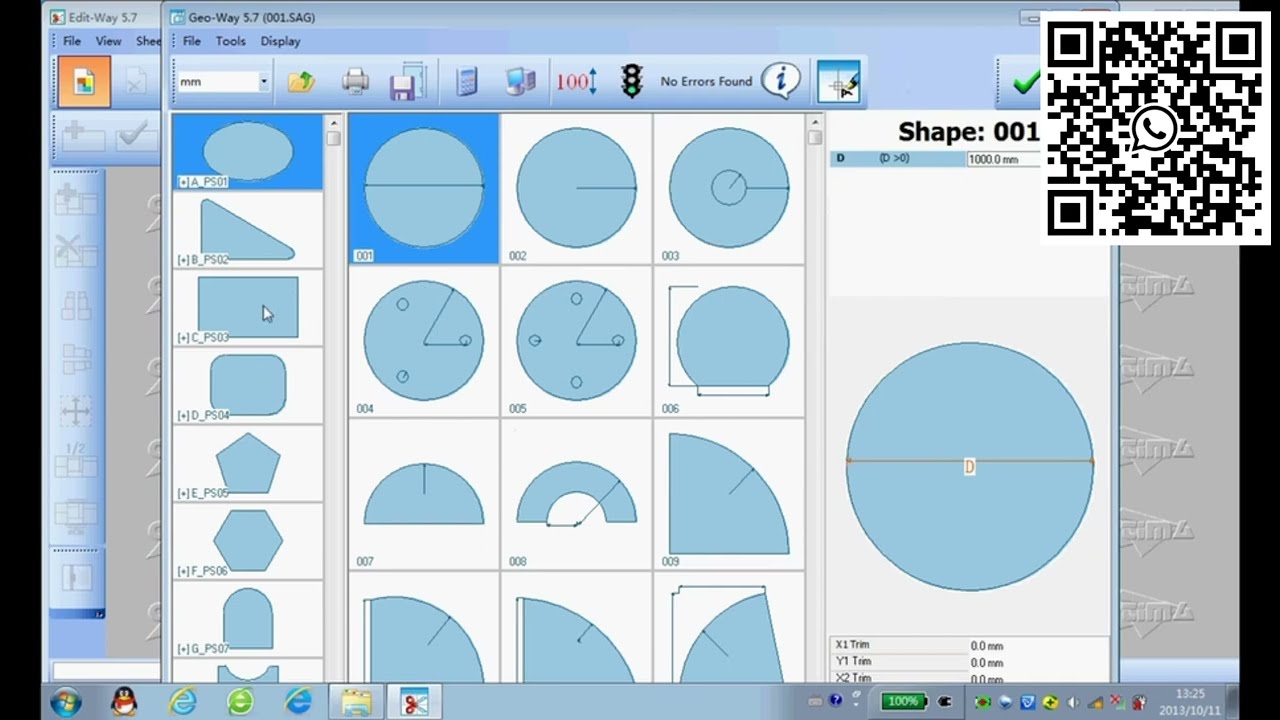This screenshot has height=720, width=1280.
Task: Click the battery 100% tray indicator
Action: click(903, 702)
